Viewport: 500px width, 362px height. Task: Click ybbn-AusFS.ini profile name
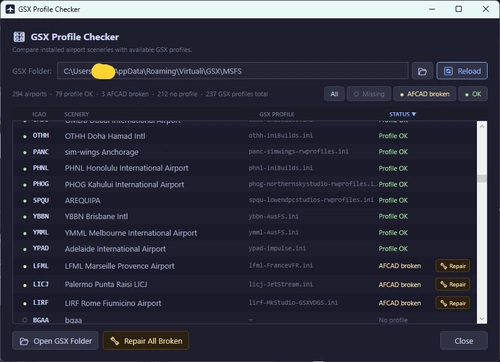tap(274, 216)
